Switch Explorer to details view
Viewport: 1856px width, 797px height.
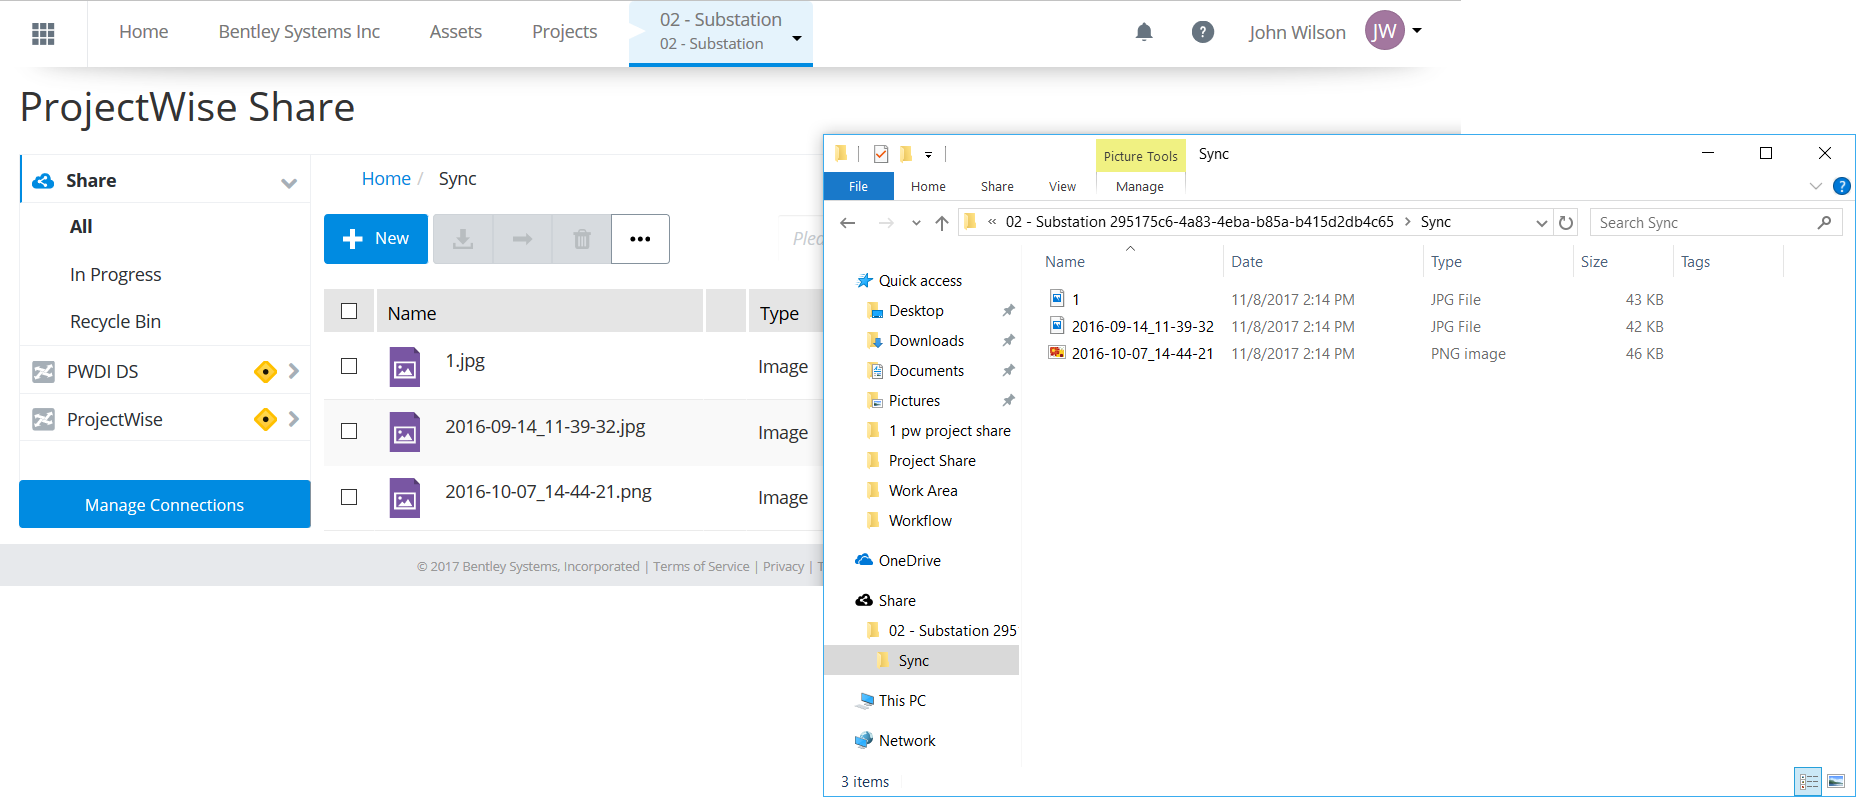click(1809, 782)
